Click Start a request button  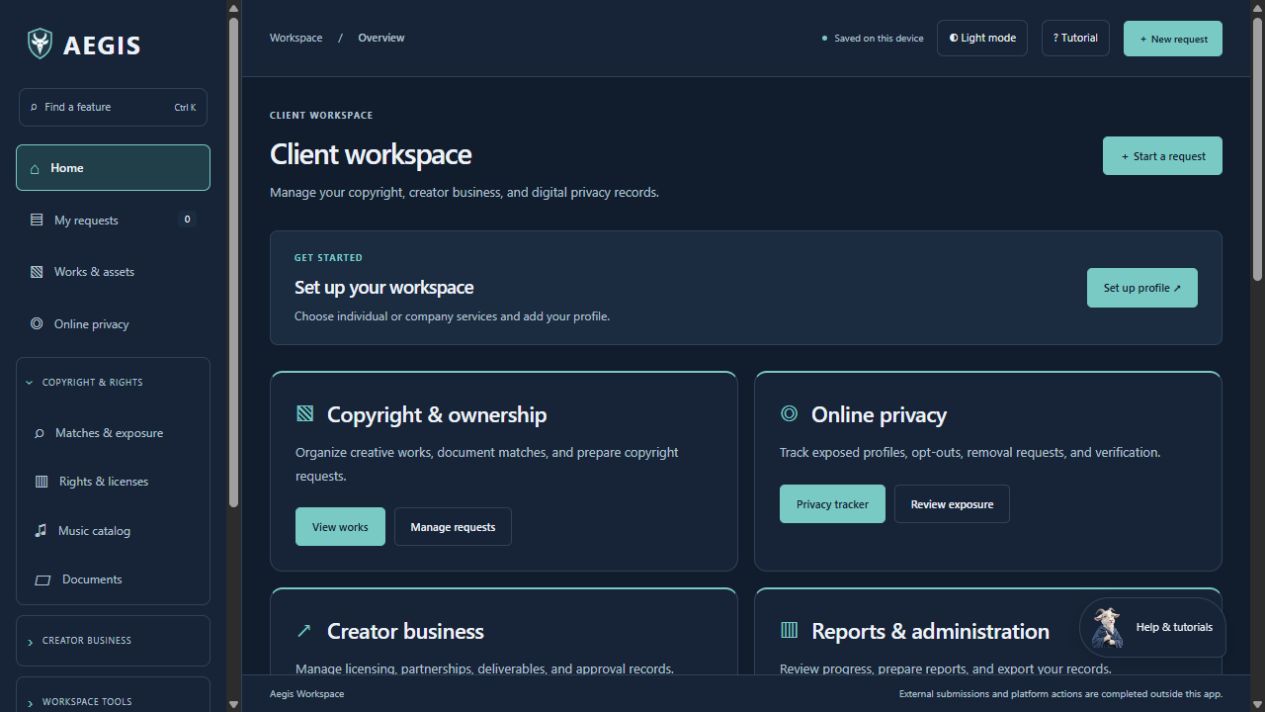(1162, 156)
